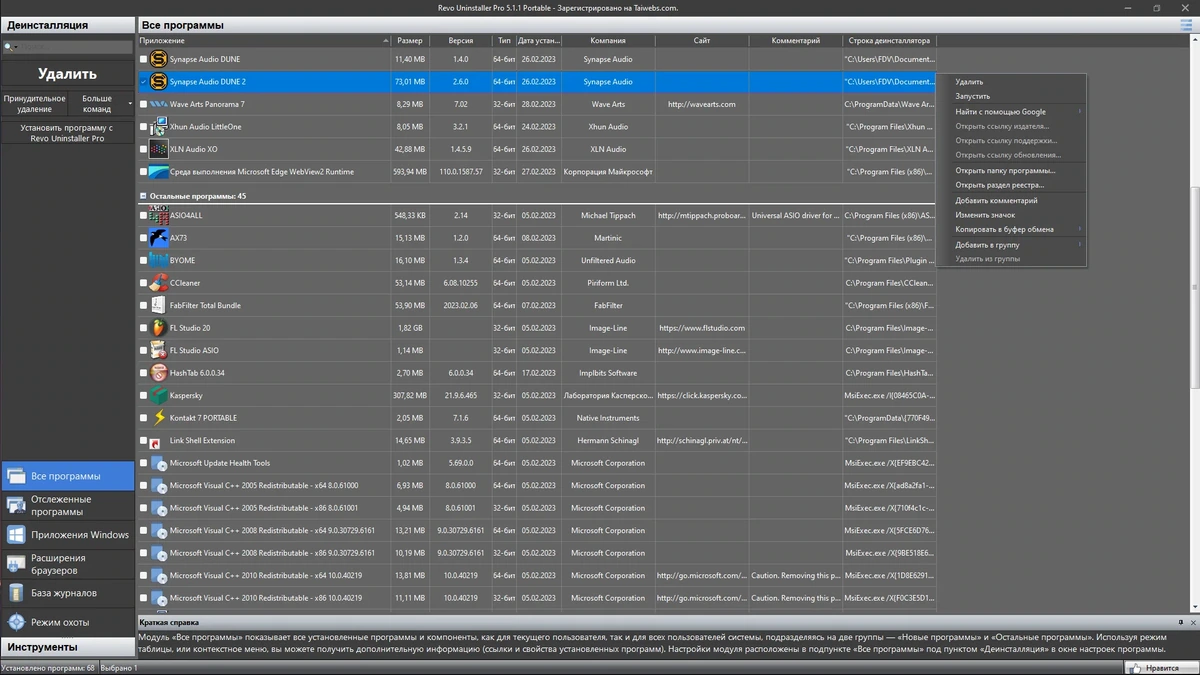Click the https://www.flstudio.com site cell

pyautogui.click(x=702, y=328)
